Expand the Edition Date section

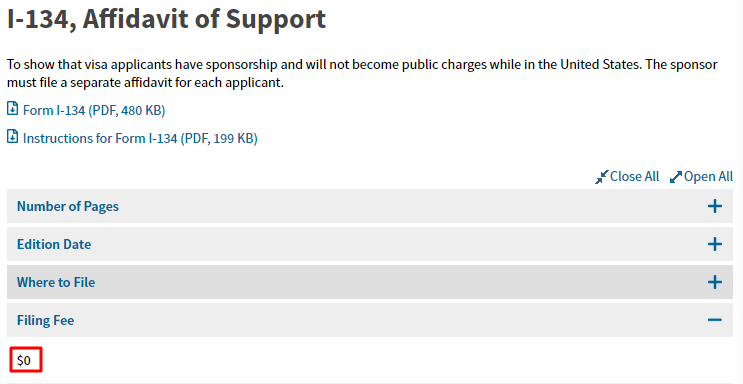click(370, 244)
